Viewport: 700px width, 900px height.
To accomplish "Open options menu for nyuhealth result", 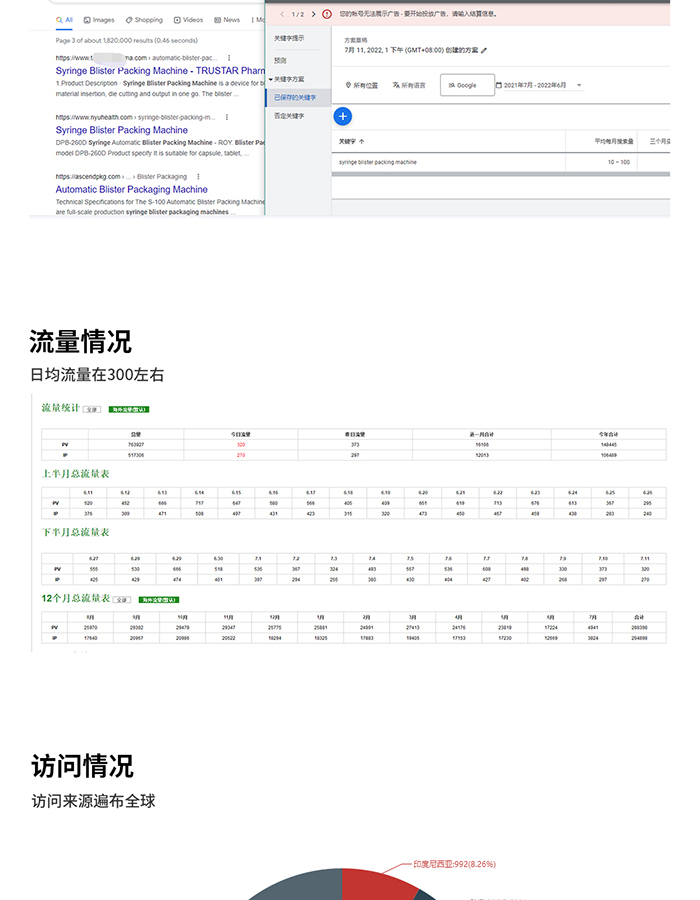I will coord(227,117).
